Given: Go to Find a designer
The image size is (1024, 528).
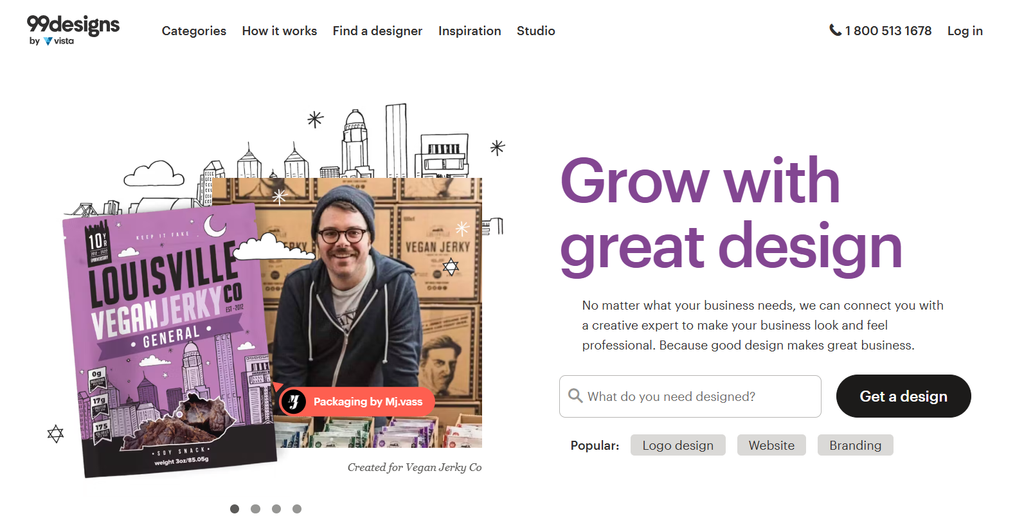Looking at the screenshot, I should click(x=377, y=31).
